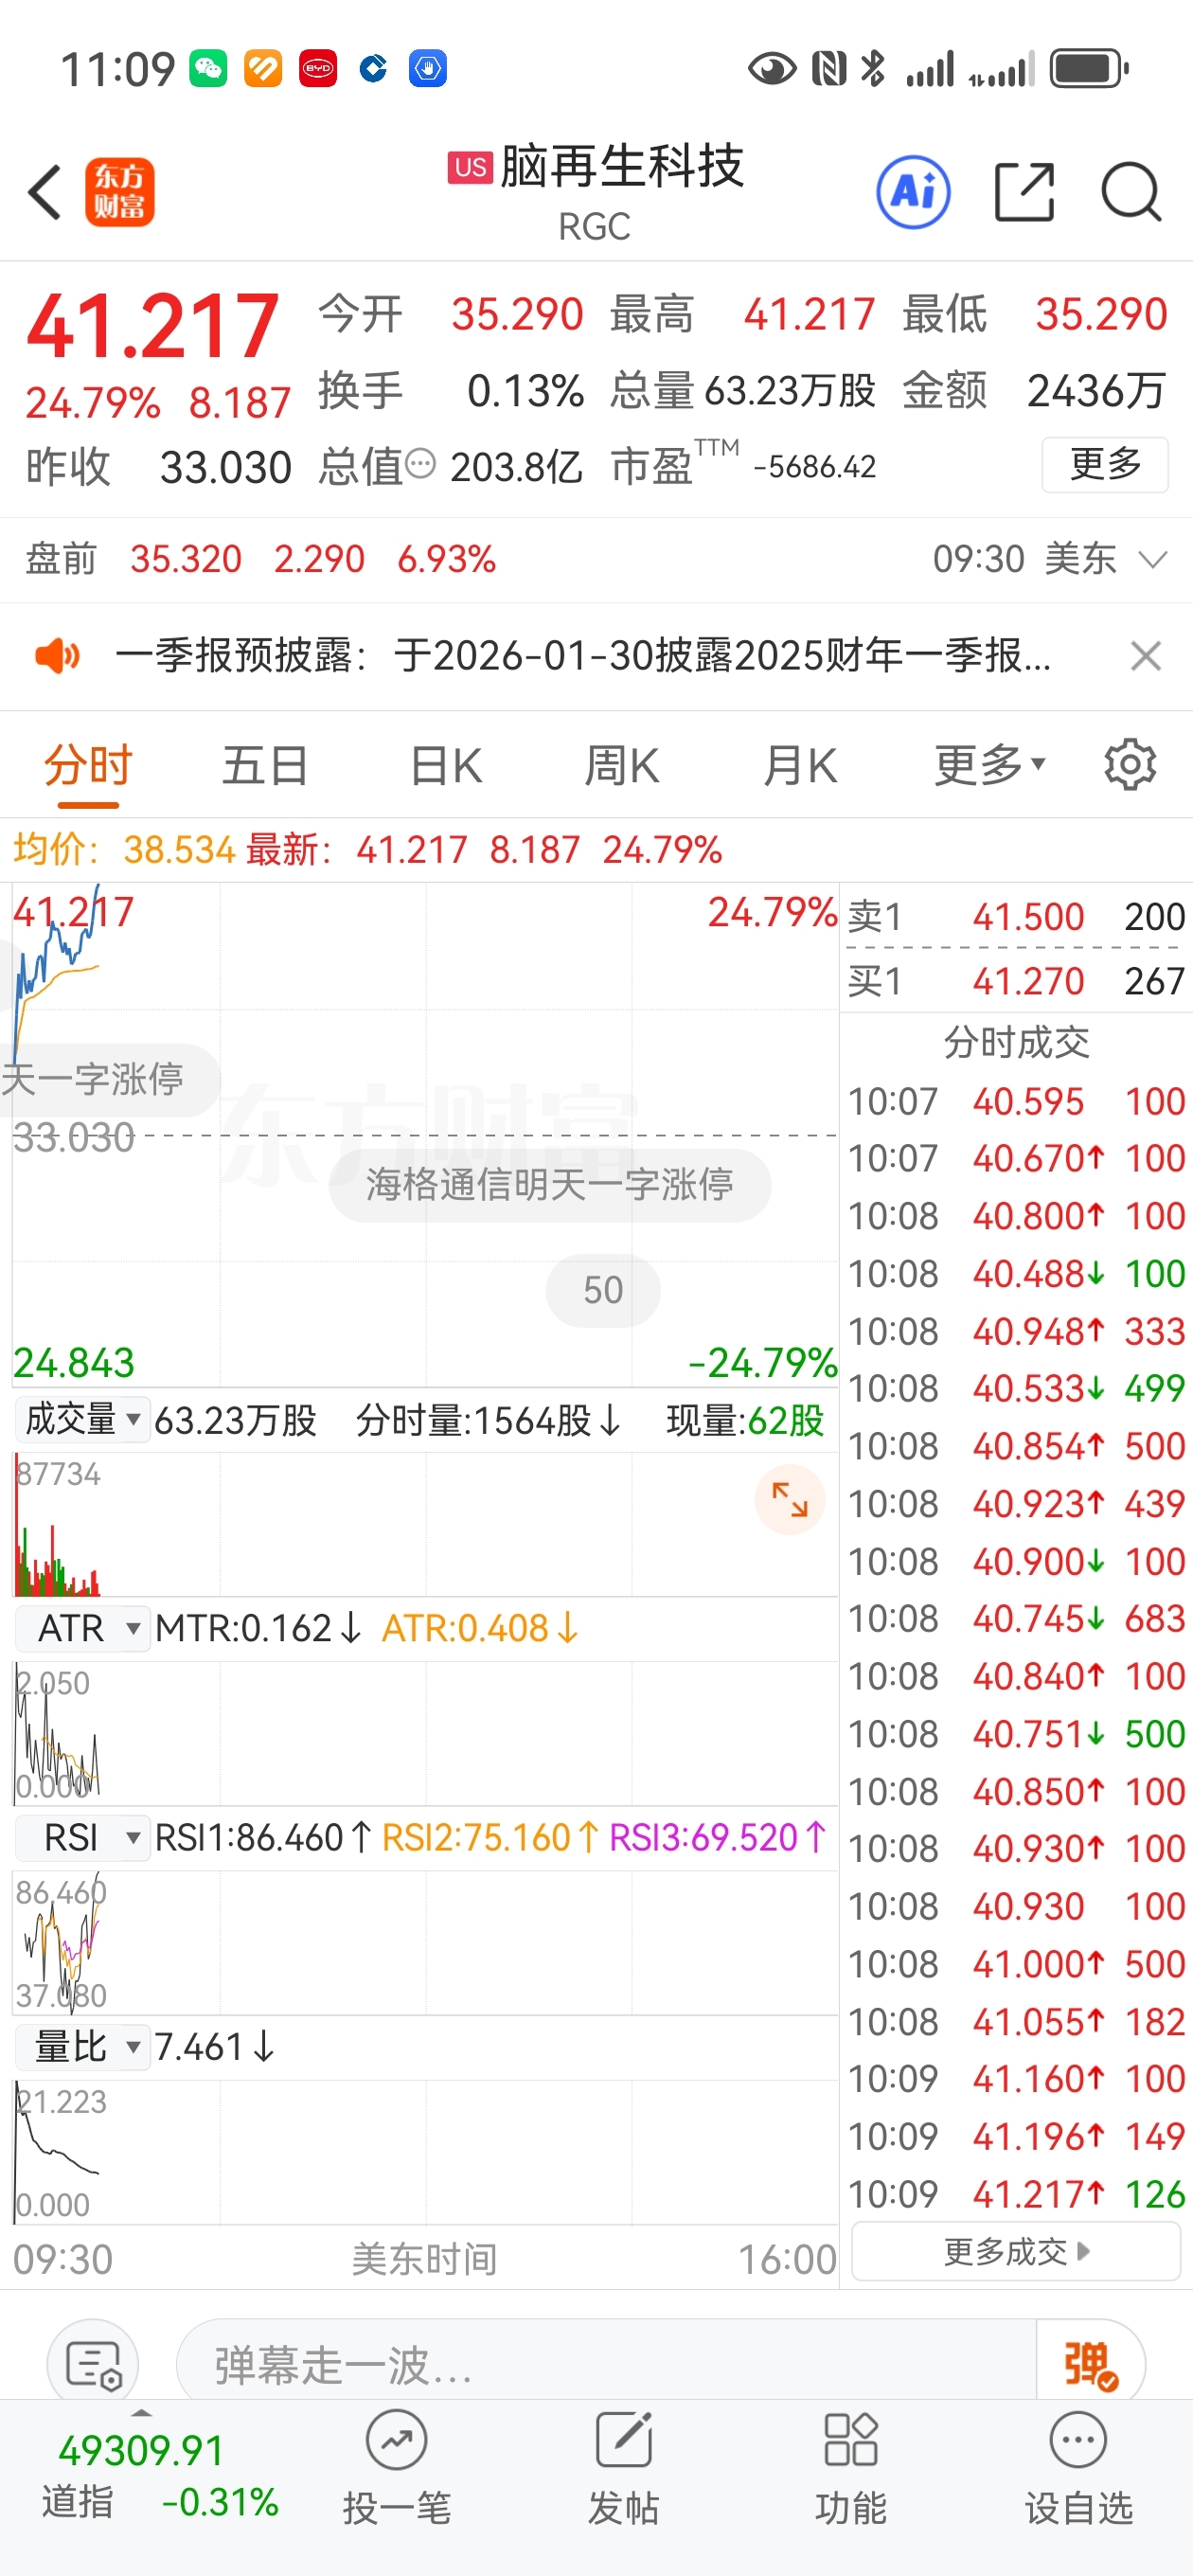The width and height of the screenshot is (1193, 2576).
Task: Tap the Bluetooth status icon
Action: click(873, 69)
